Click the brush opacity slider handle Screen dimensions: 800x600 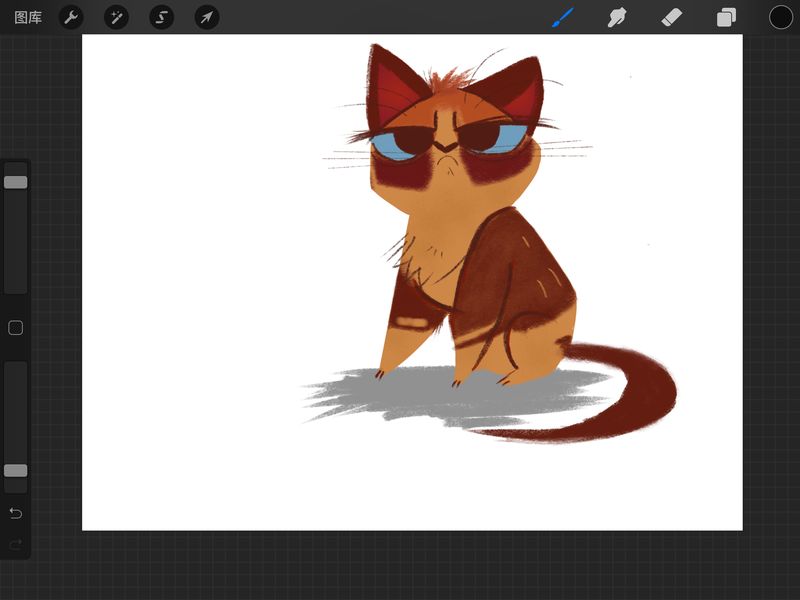(x=16, y=470)
